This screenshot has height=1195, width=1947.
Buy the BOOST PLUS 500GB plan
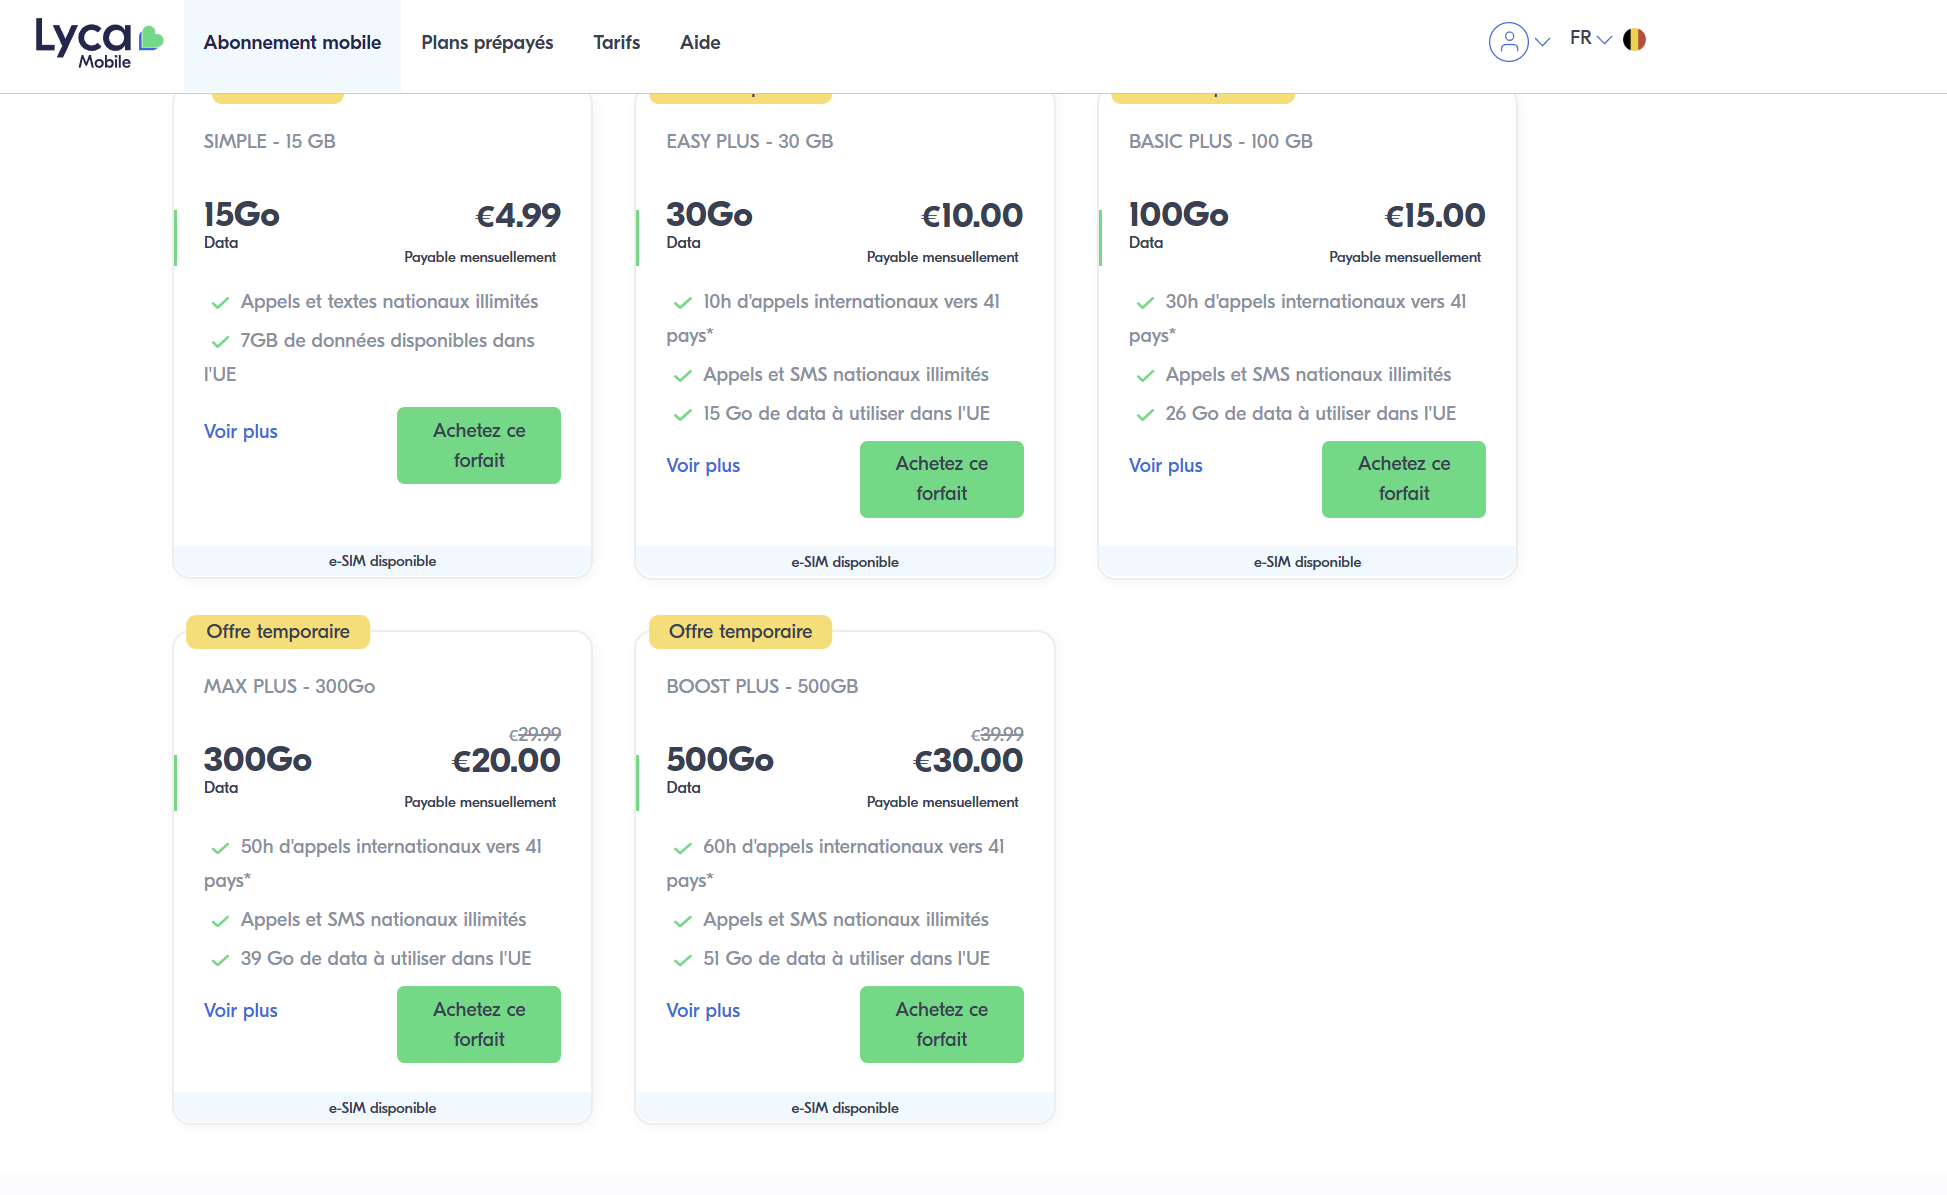941,1025
